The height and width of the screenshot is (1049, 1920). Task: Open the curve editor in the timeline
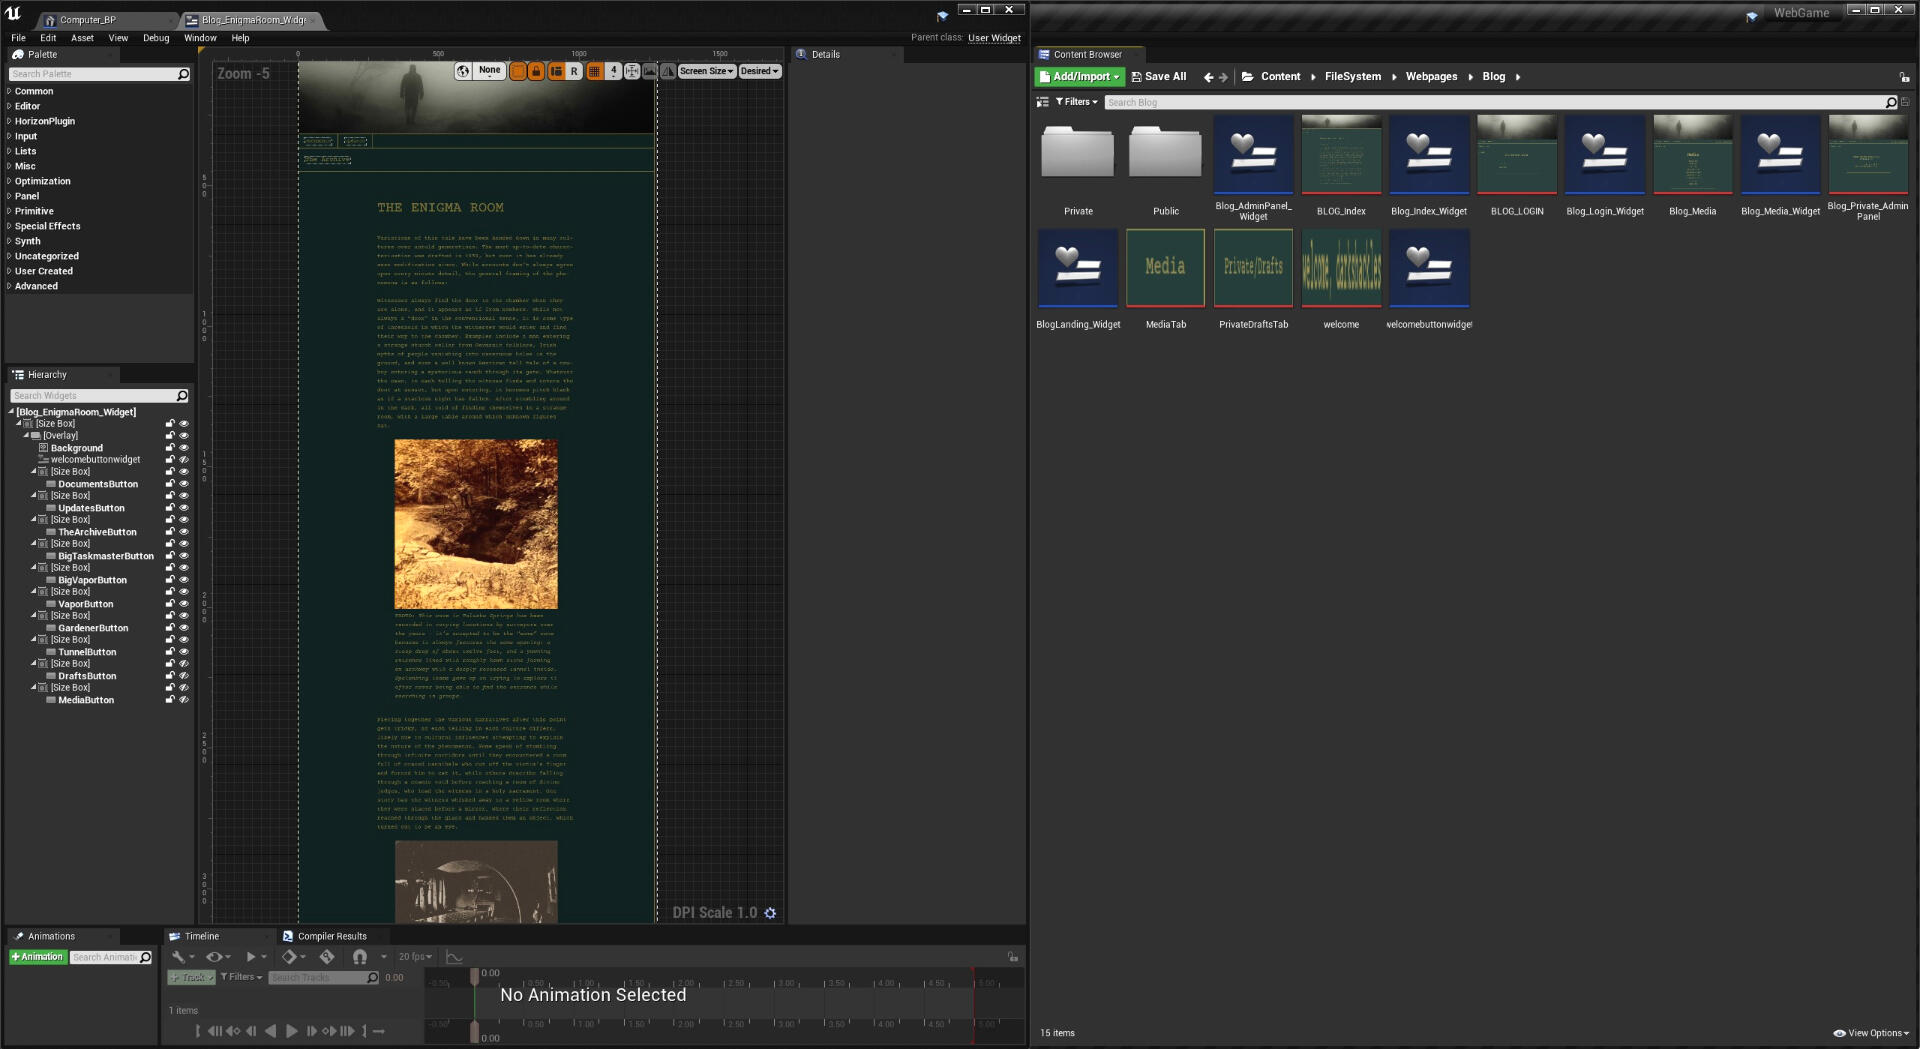coord(453,957)
